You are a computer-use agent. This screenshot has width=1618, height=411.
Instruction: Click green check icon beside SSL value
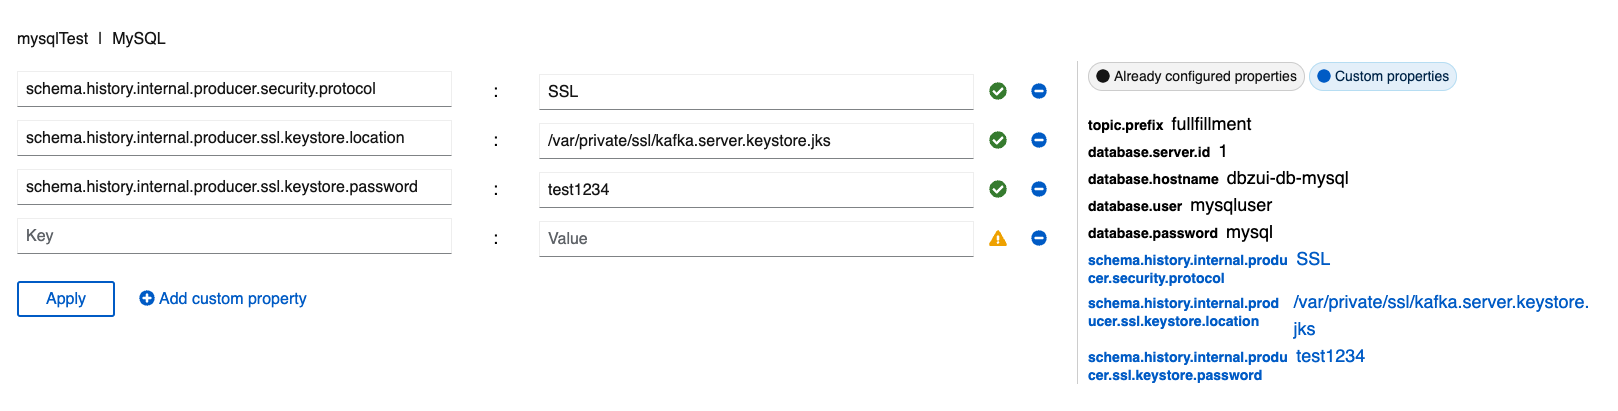(x=998, y=91)
